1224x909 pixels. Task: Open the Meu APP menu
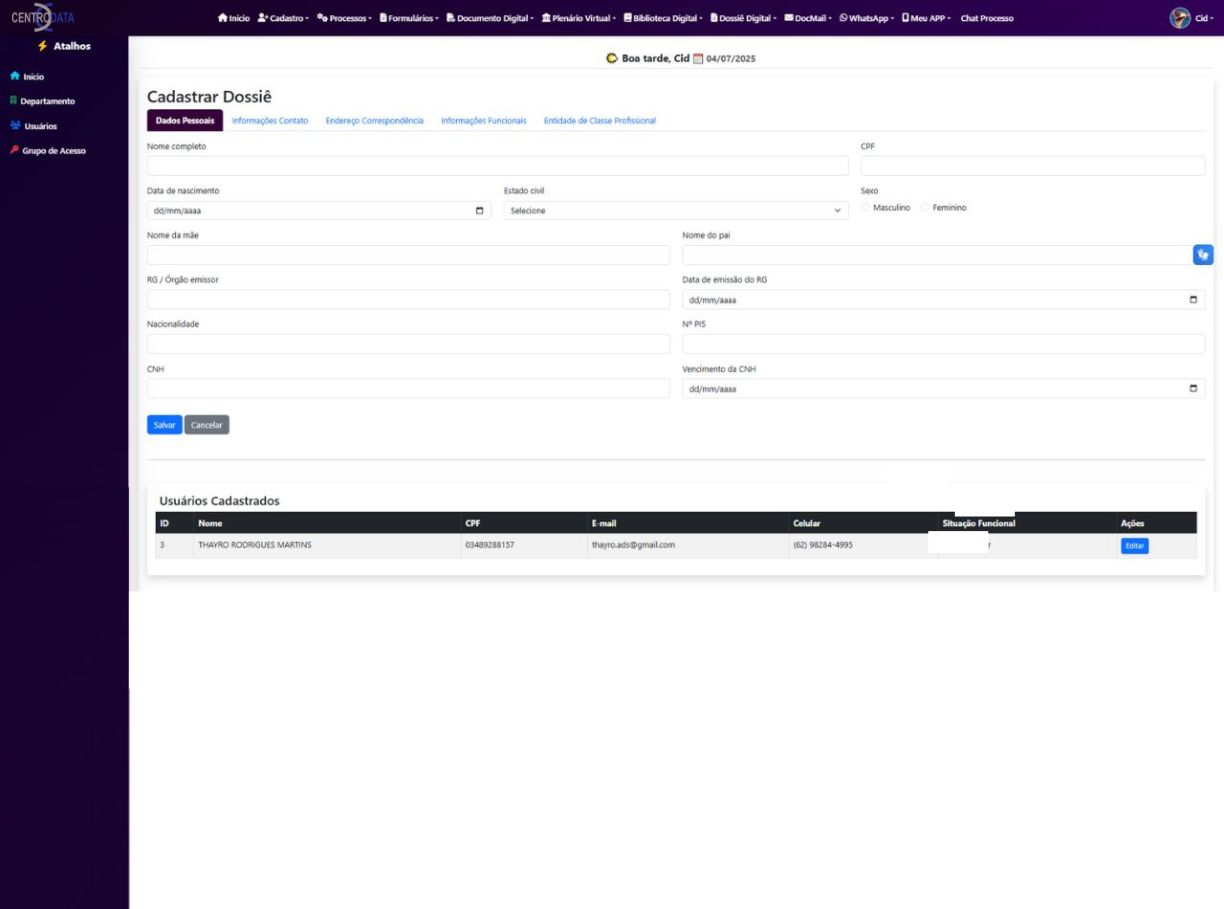pos(927,18)
